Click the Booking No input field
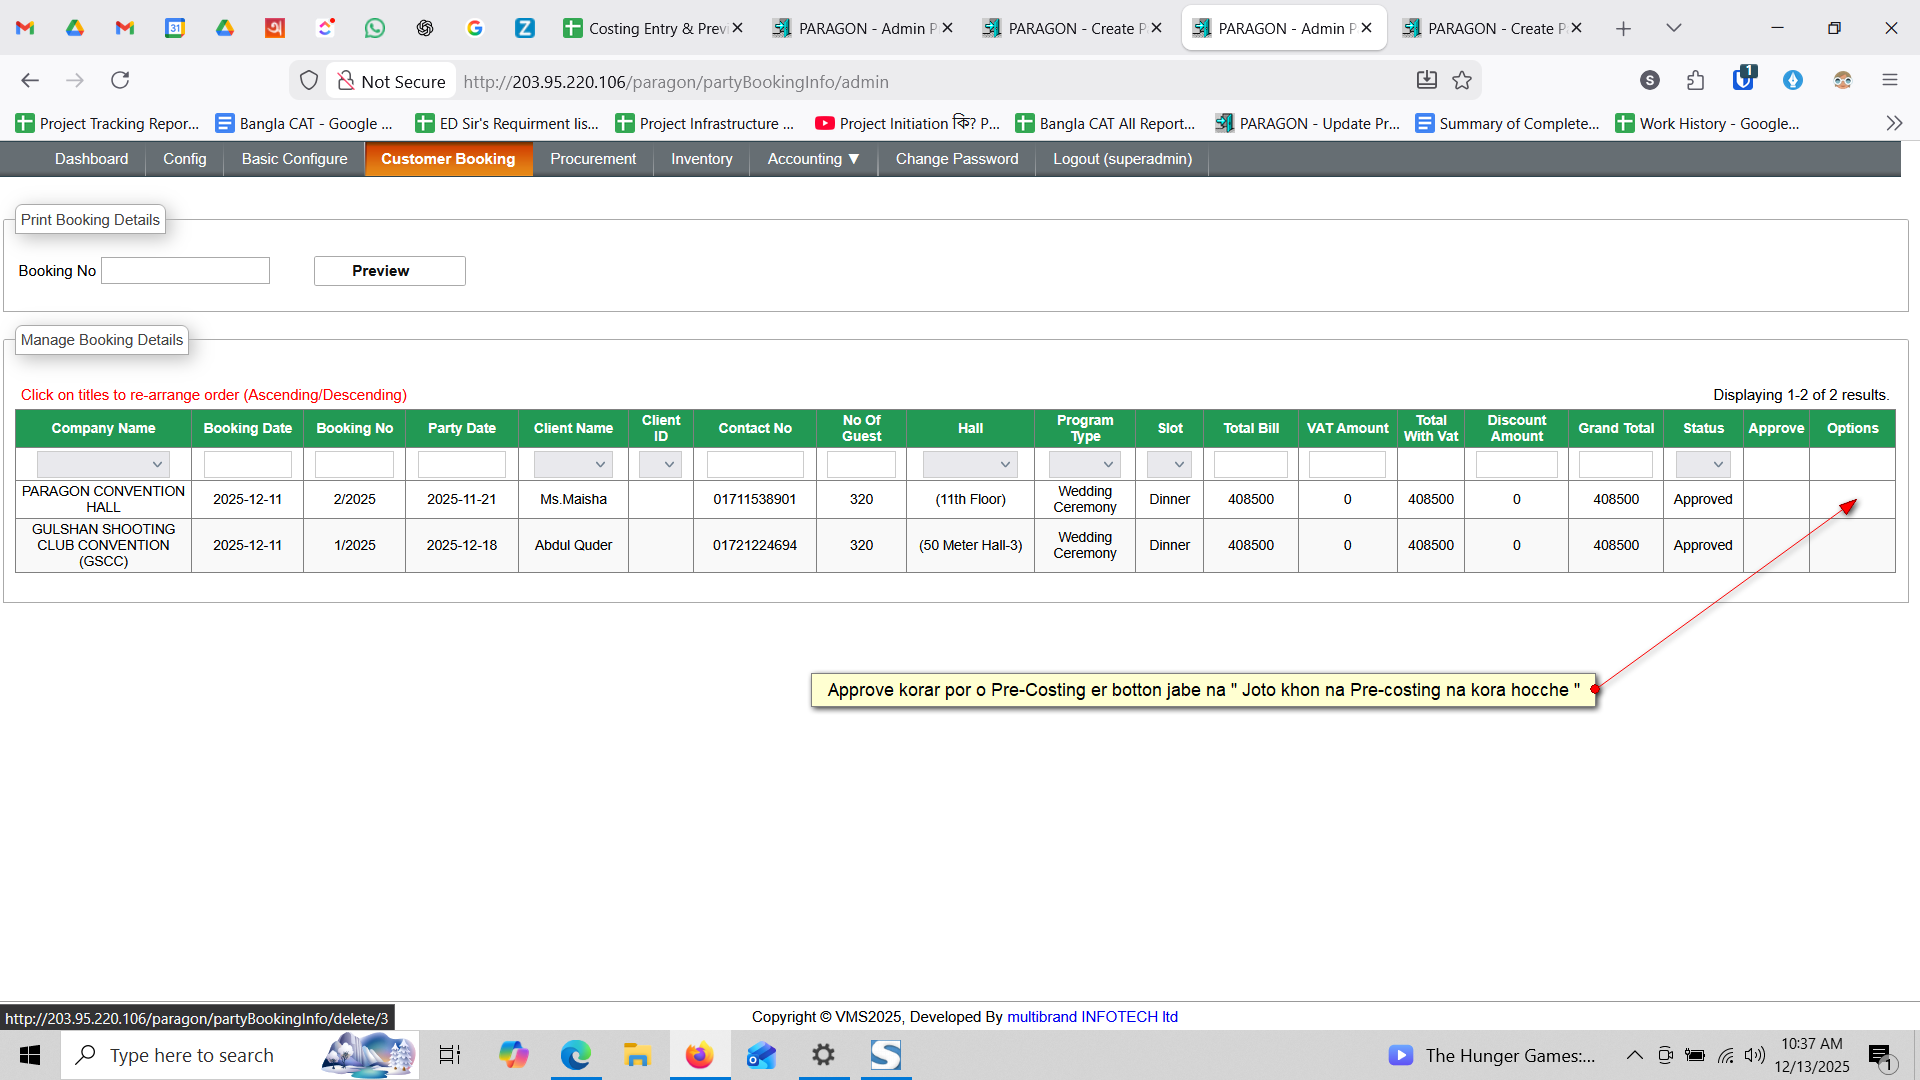Screen dimensions: 1920x1080 click(x=185, y=271)
